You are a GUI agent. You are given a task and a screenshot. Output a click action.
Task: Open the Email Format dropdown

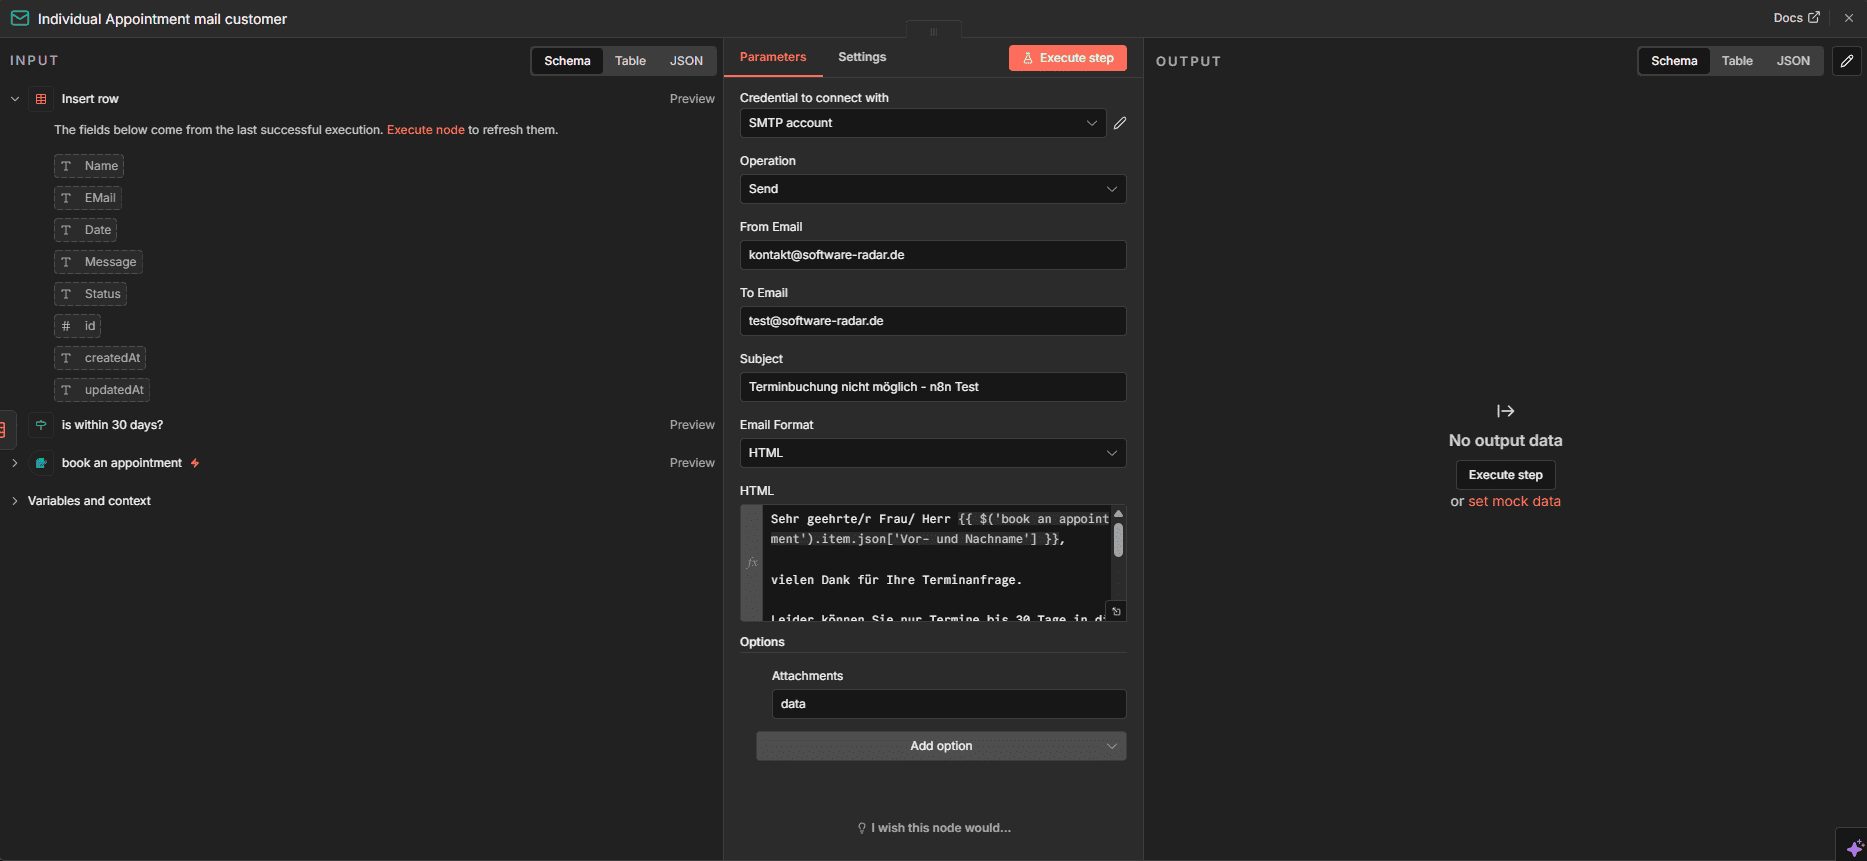point(932,453)
